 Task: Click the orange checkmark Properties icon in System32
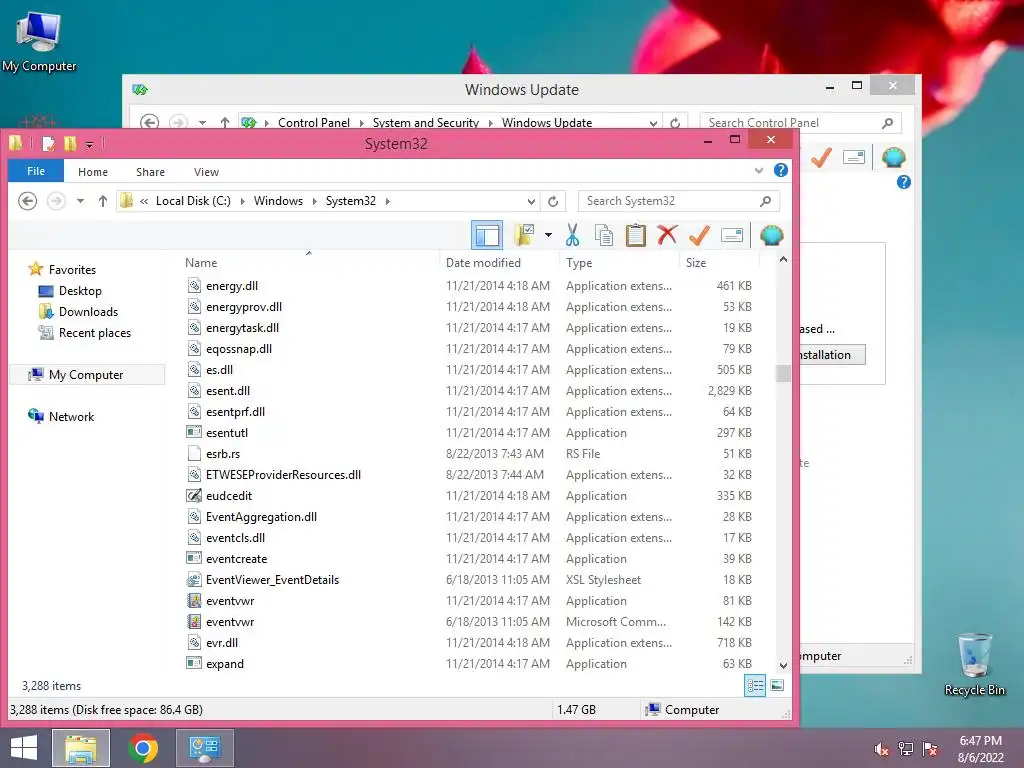pos(699,235)
